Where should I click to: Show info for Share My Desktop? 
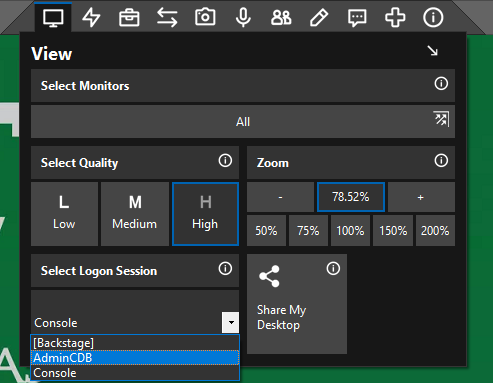tap(333, 268)
